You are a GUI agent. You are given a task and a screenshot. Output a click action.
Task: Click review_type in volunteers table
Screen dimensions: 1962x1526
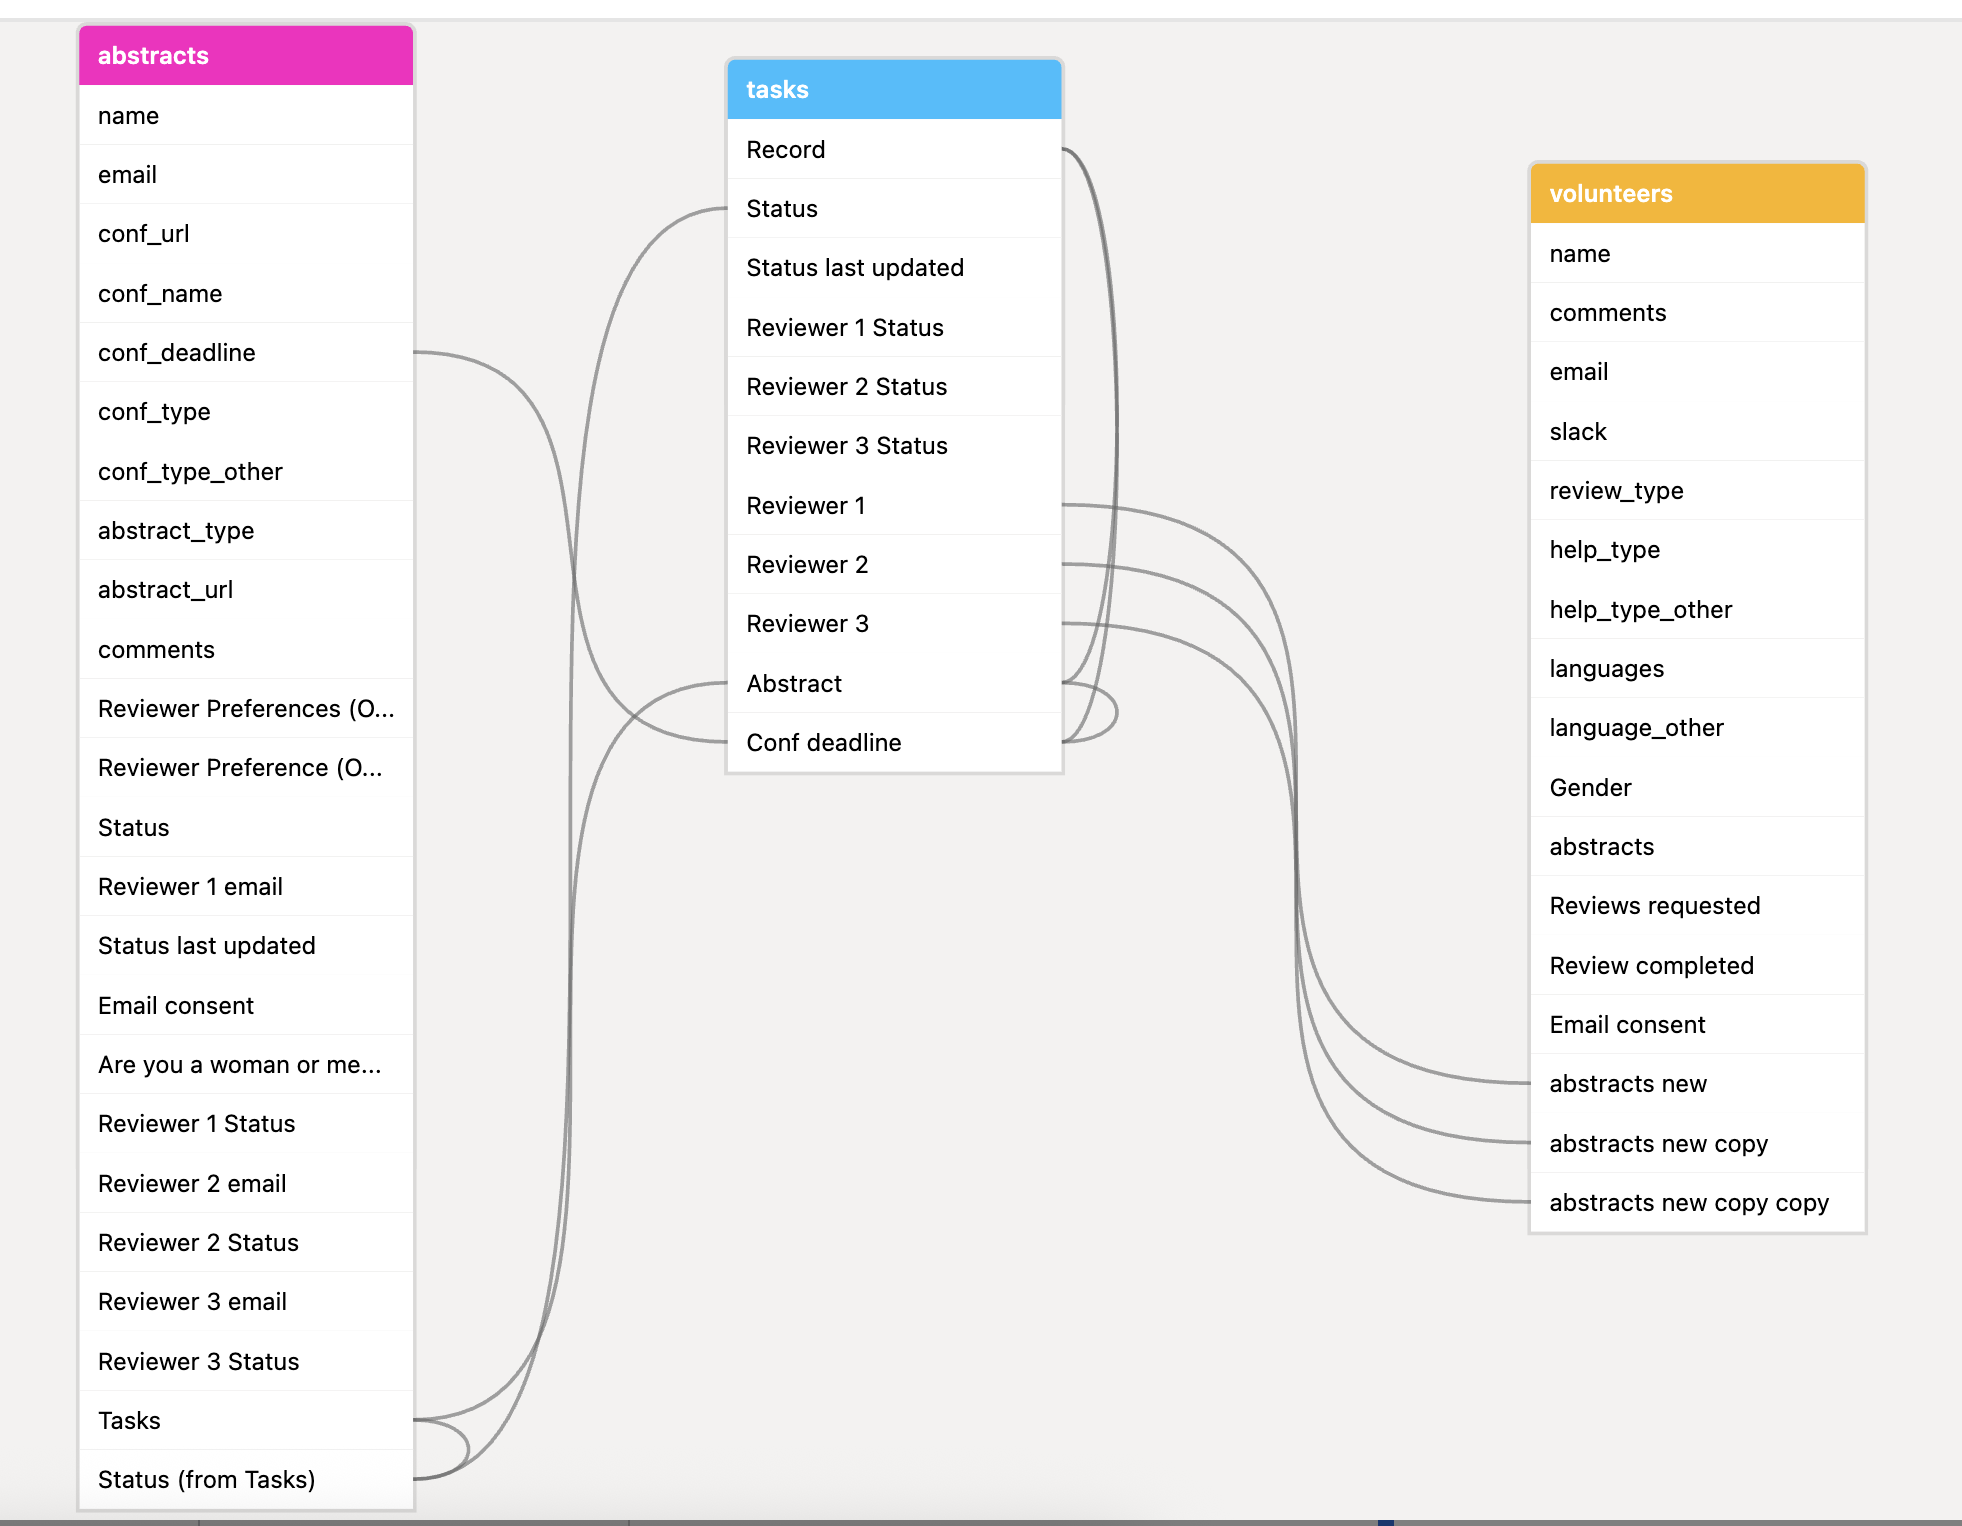[1697, 491]
